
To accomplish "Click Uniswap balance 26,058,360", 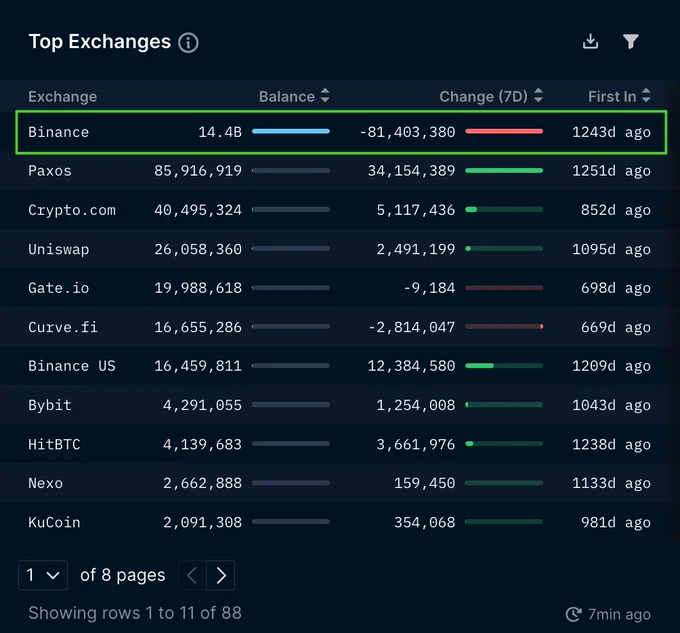I will click(198, 249).
